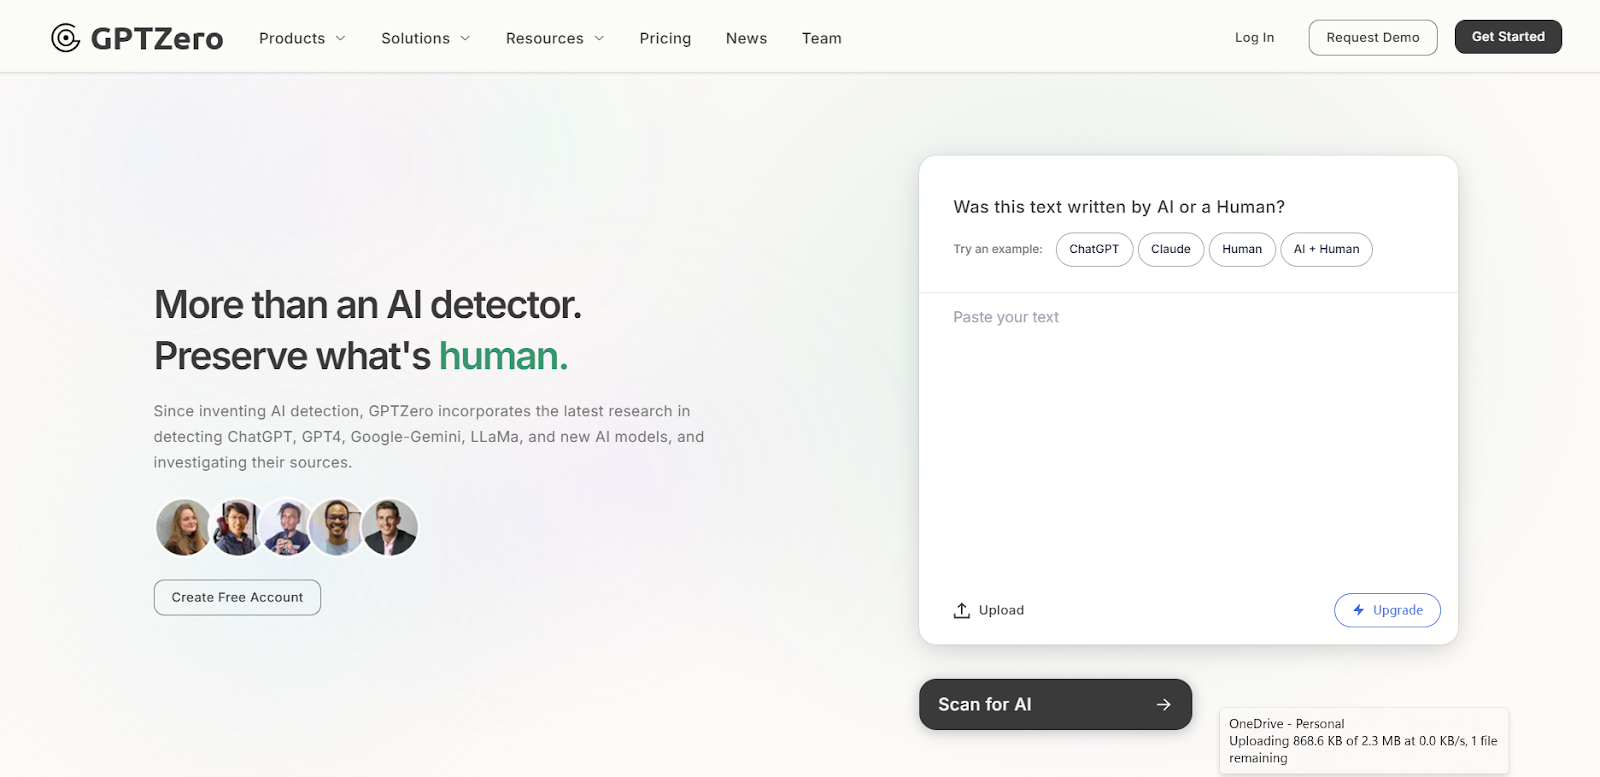The image size is (1600, 777).
Task: Expand the Resources chevron
Action: (x=599, y=38)
